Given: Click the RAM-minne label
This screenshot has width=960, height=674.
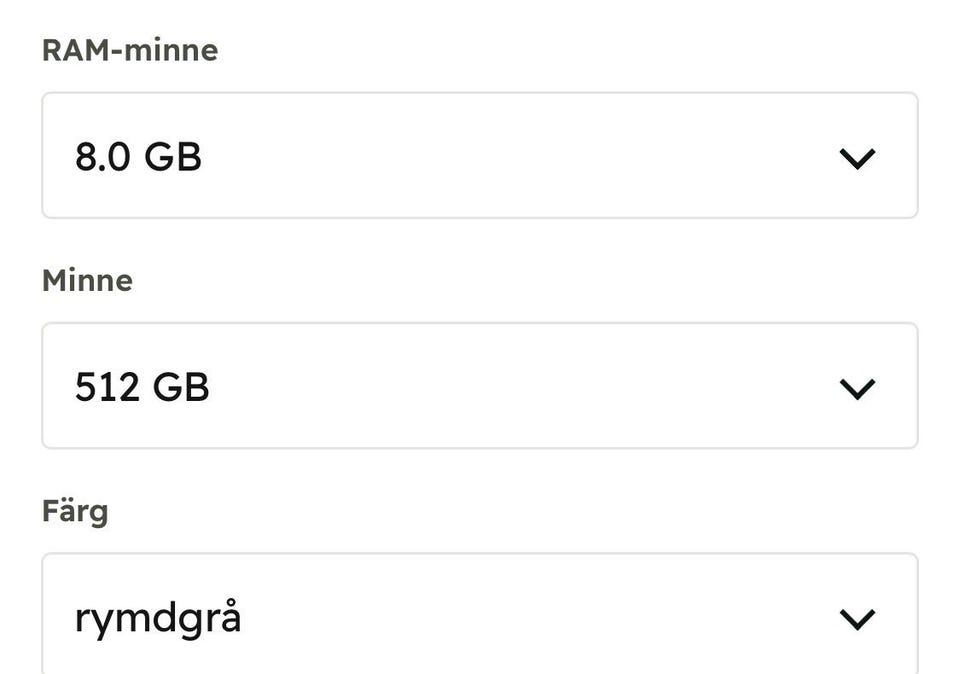Looking at the screenshot, I should [x=130, y=50].
